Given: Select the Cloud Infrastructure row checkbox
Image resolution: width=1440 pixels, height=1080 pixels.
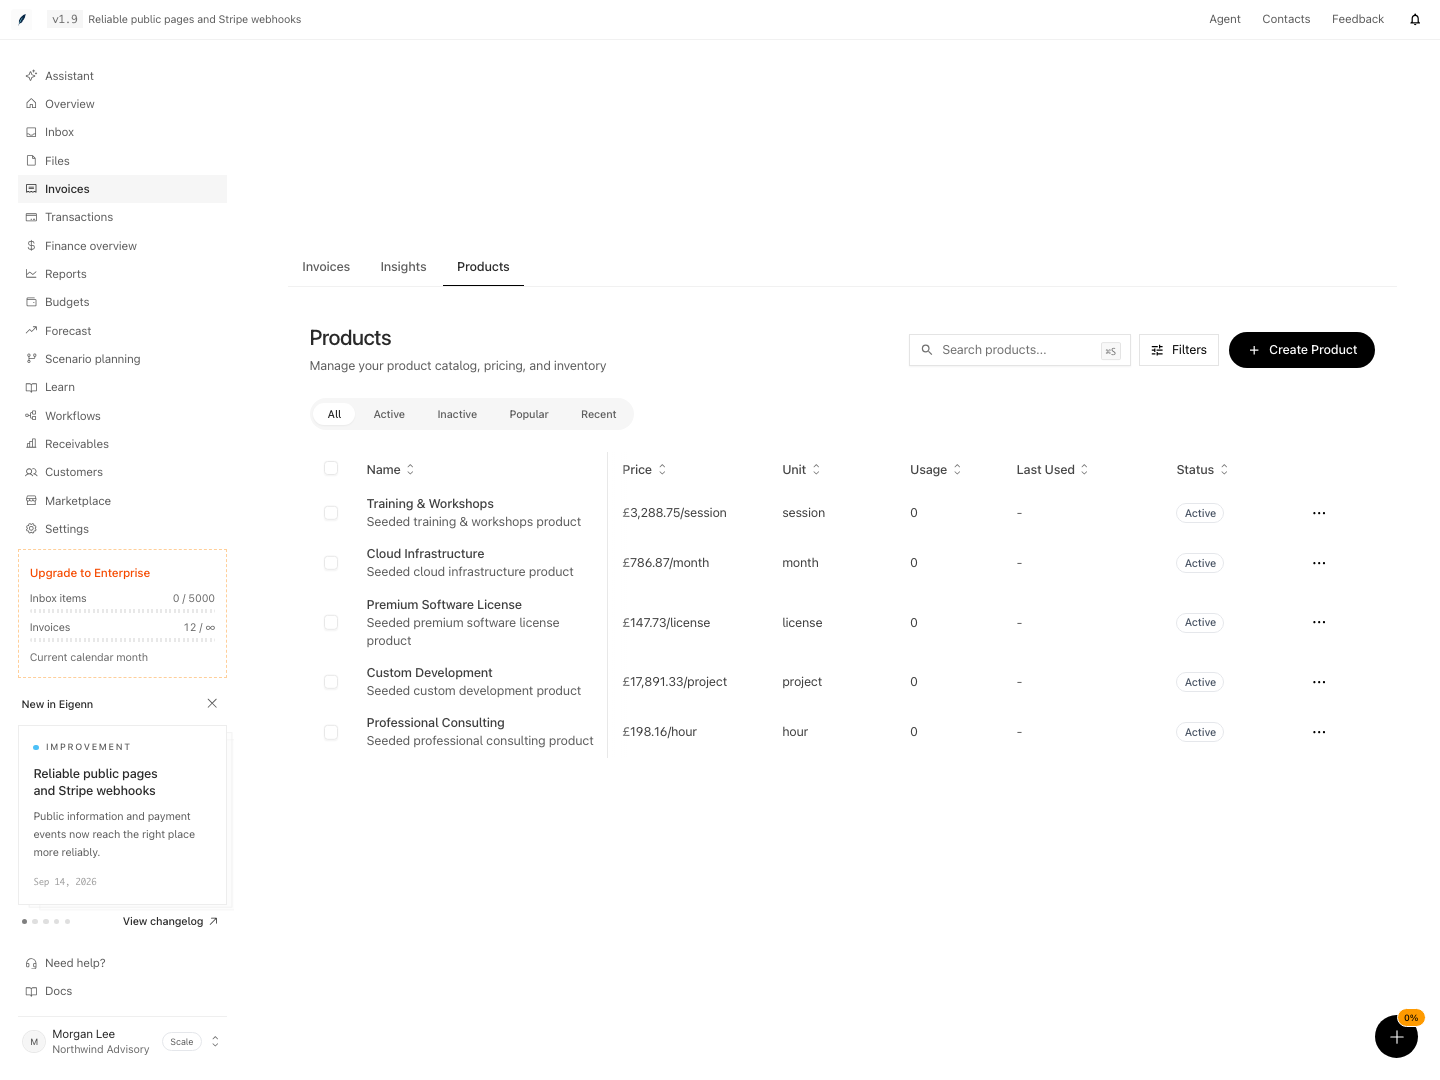Looking at the screenshot, I should pyautogui.click(x=331, y=563).
